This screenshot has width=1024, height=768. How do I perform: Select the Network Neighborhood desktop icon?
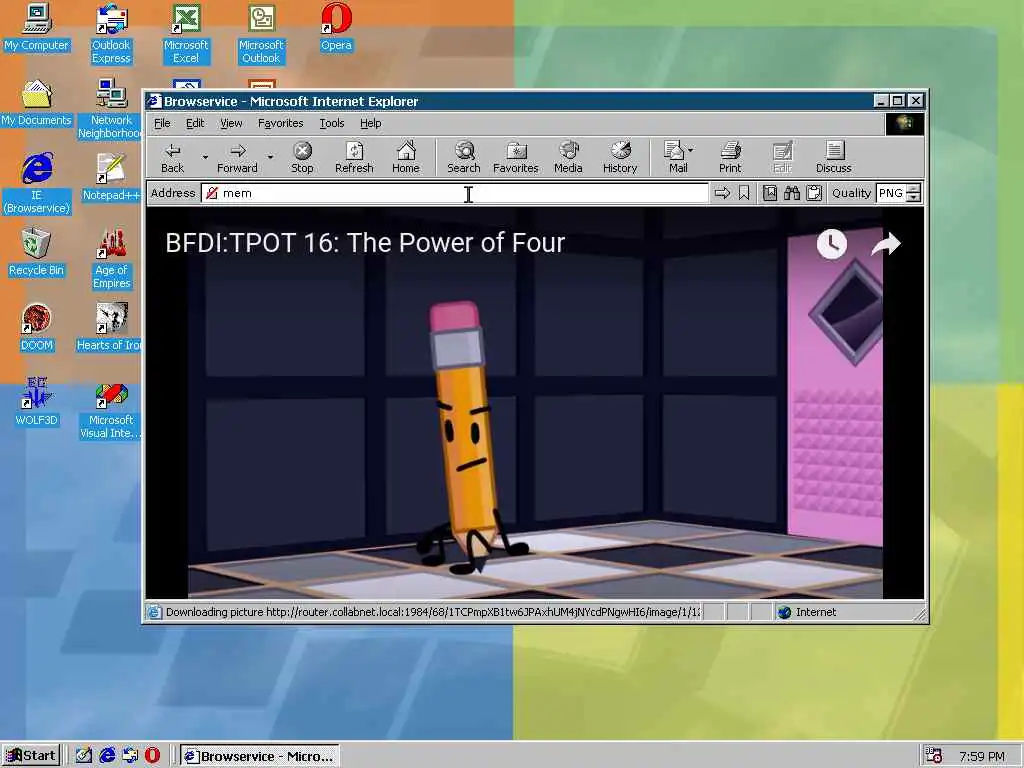coord(111,109)
